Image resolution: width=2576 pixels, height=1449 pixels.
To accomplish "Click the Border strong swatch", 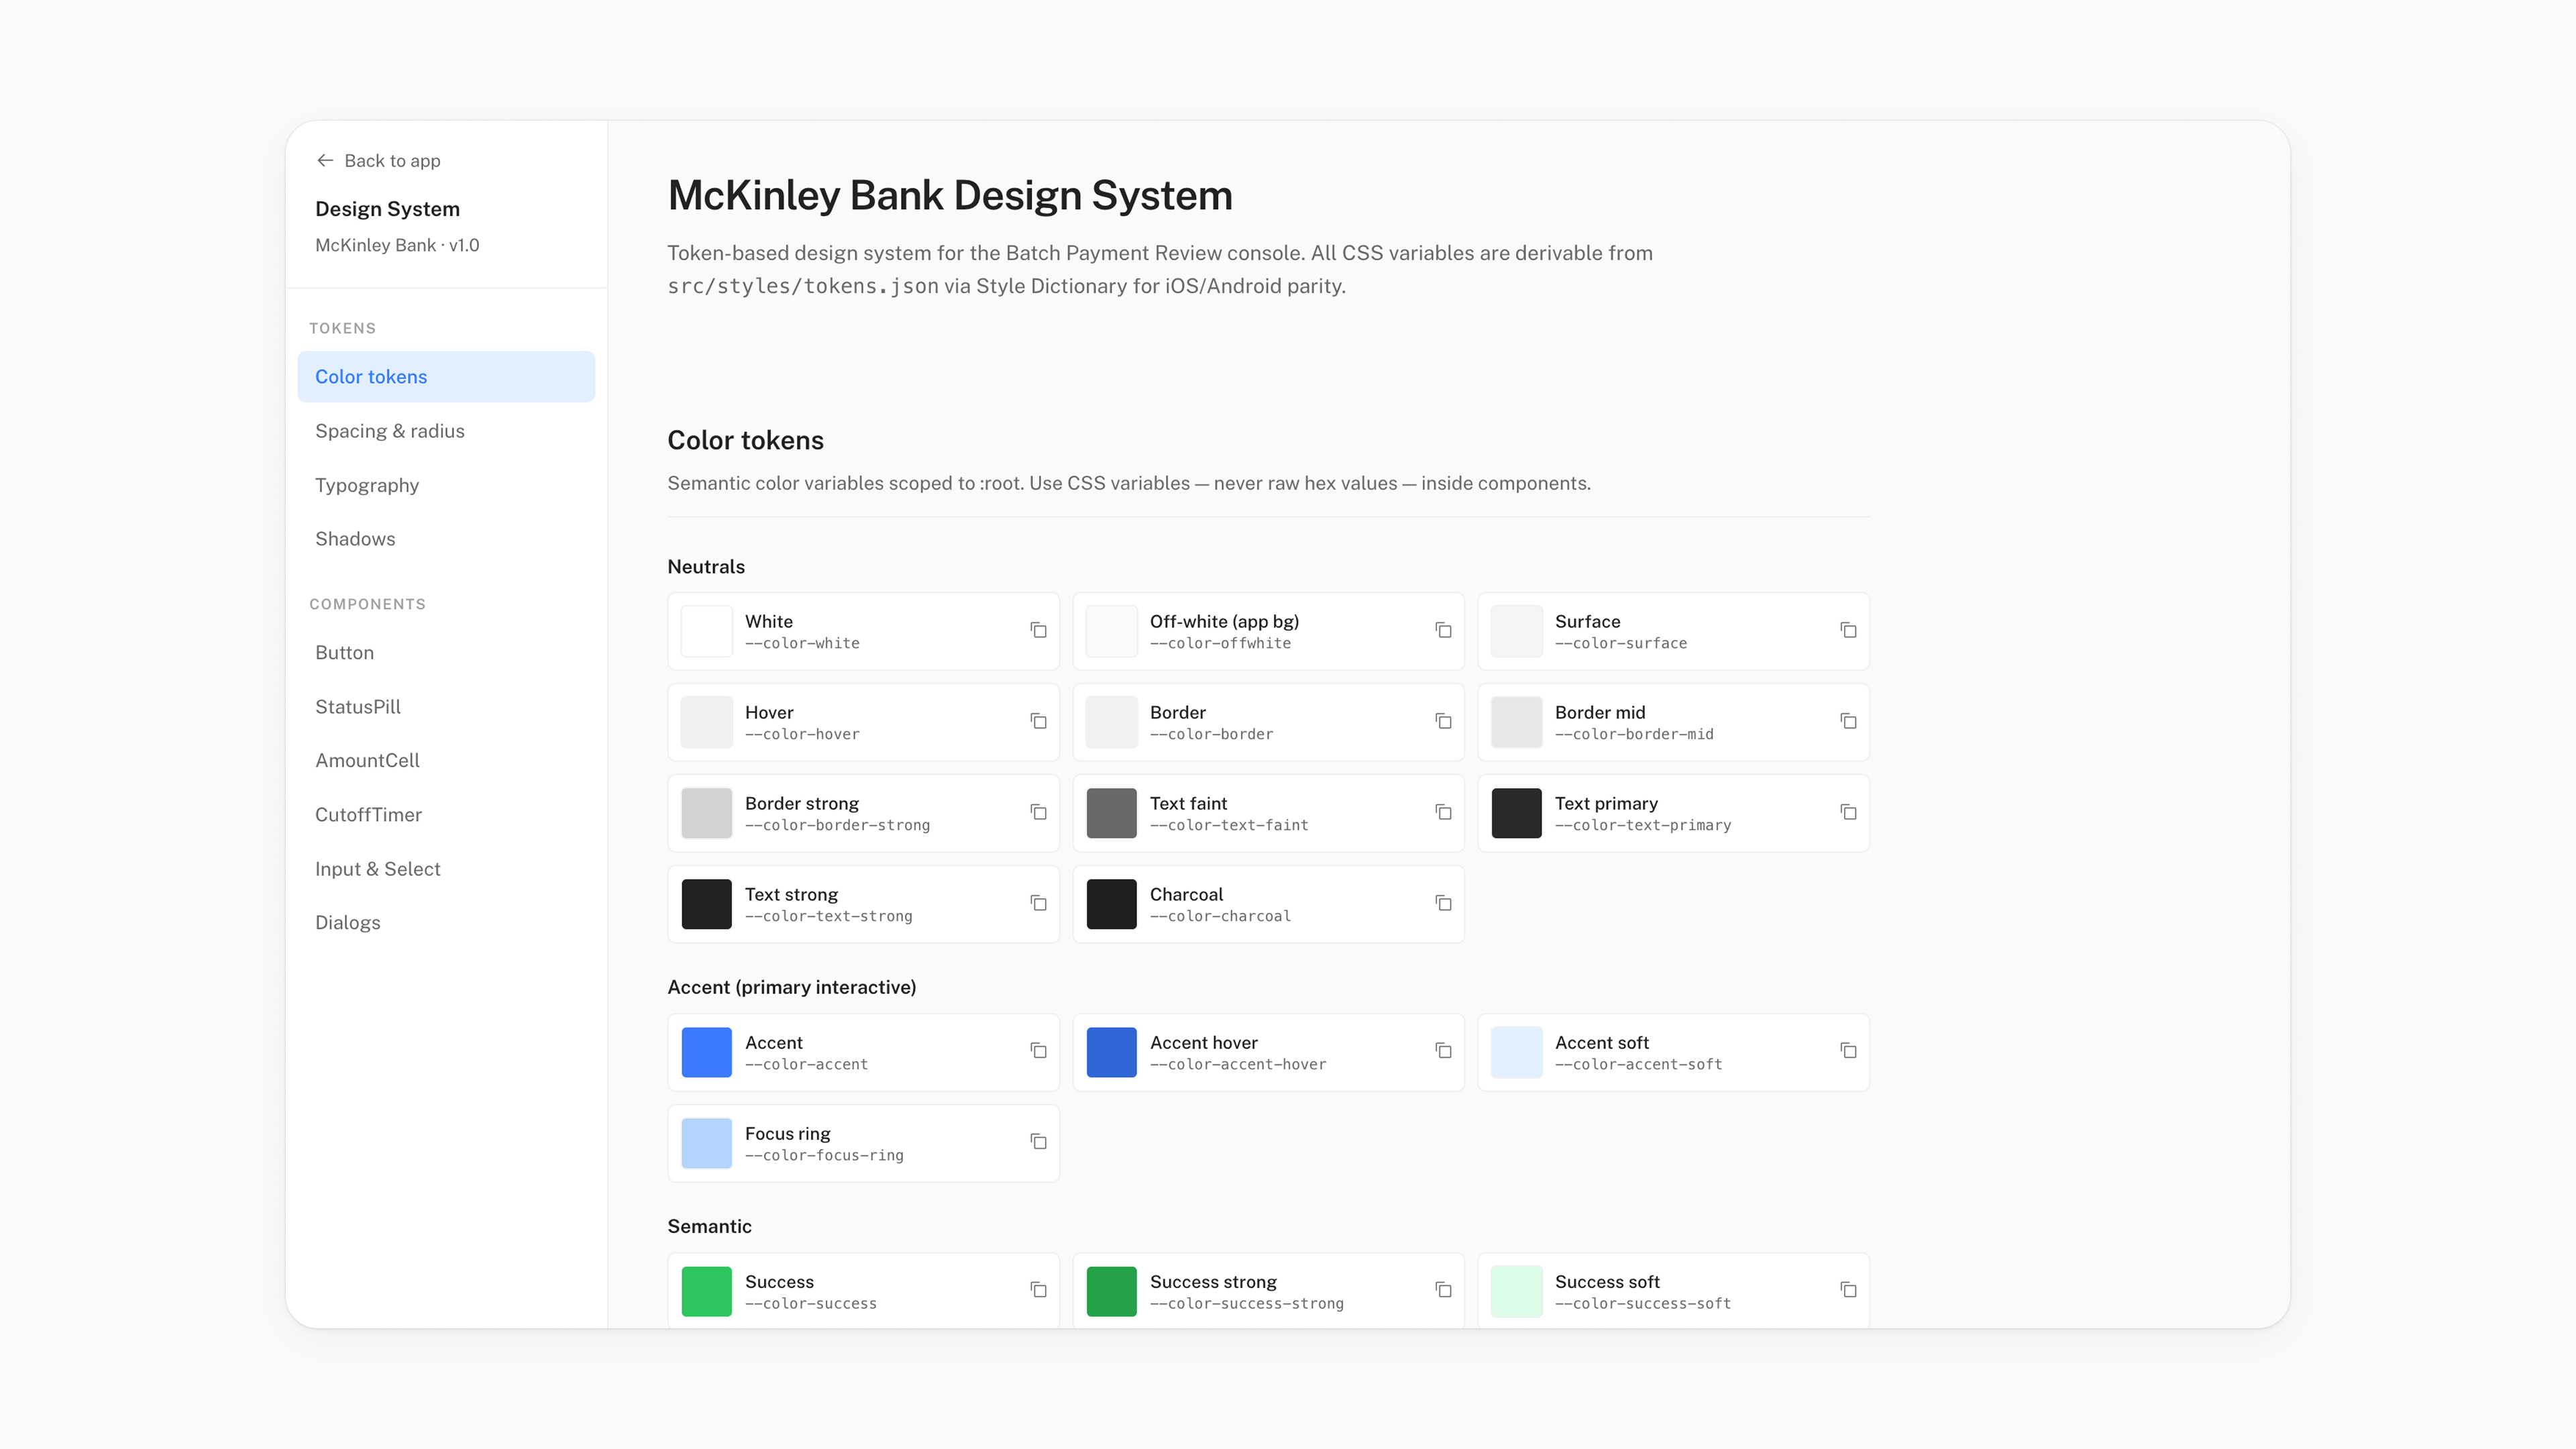I will coord(706,813).
